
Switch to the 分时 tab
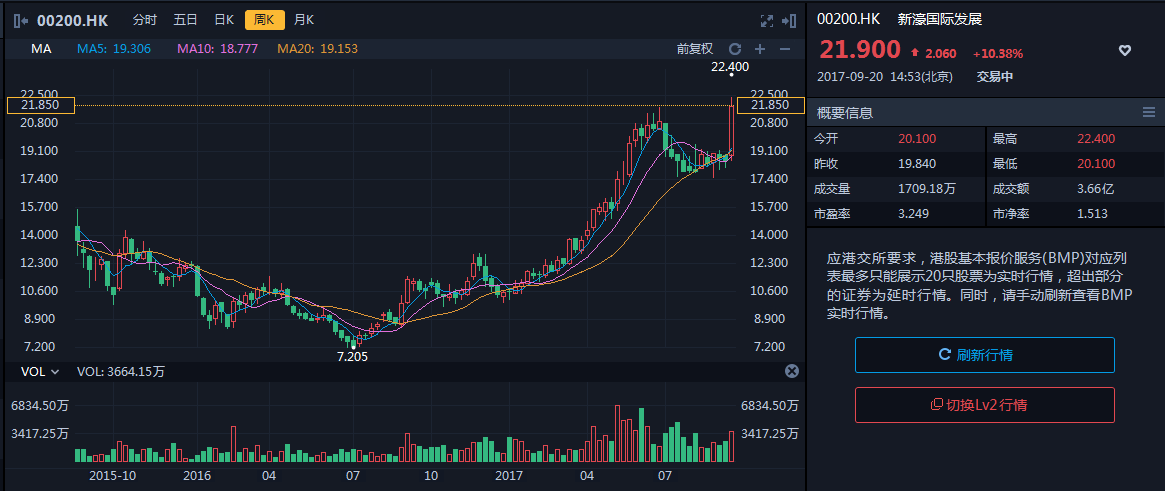pos(145,20)
